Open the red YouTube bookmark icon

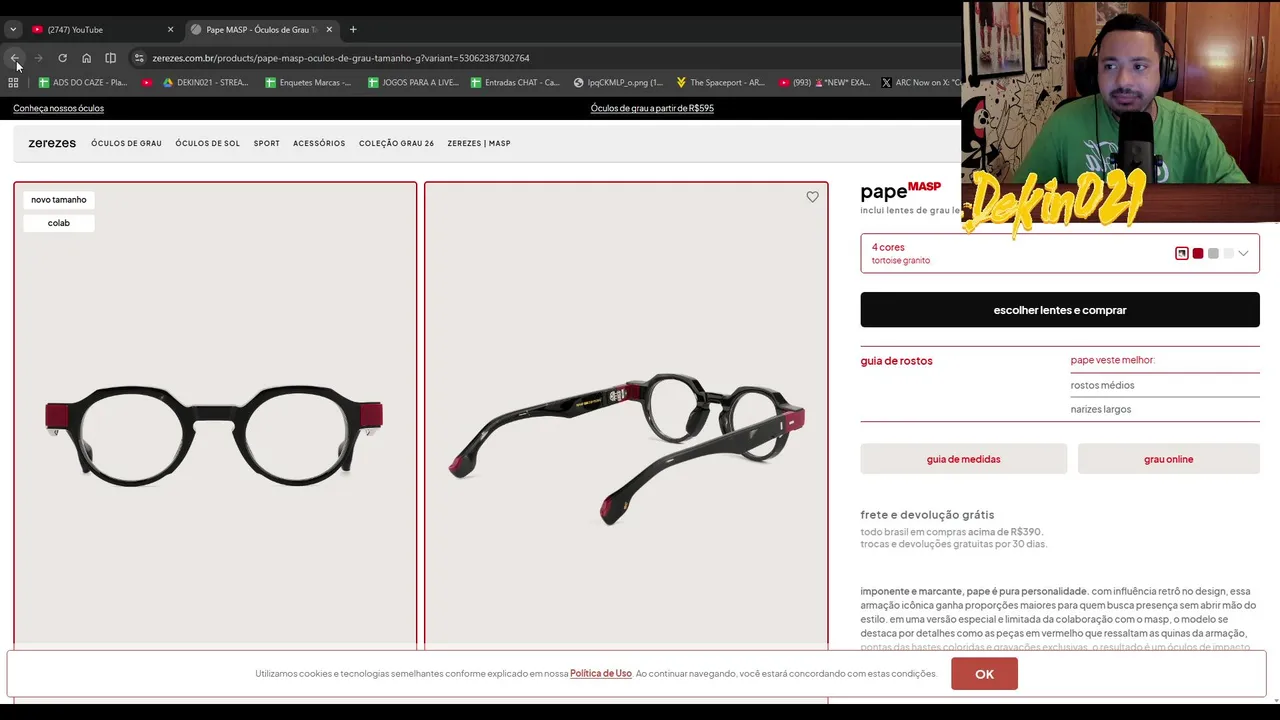[147, 83]
